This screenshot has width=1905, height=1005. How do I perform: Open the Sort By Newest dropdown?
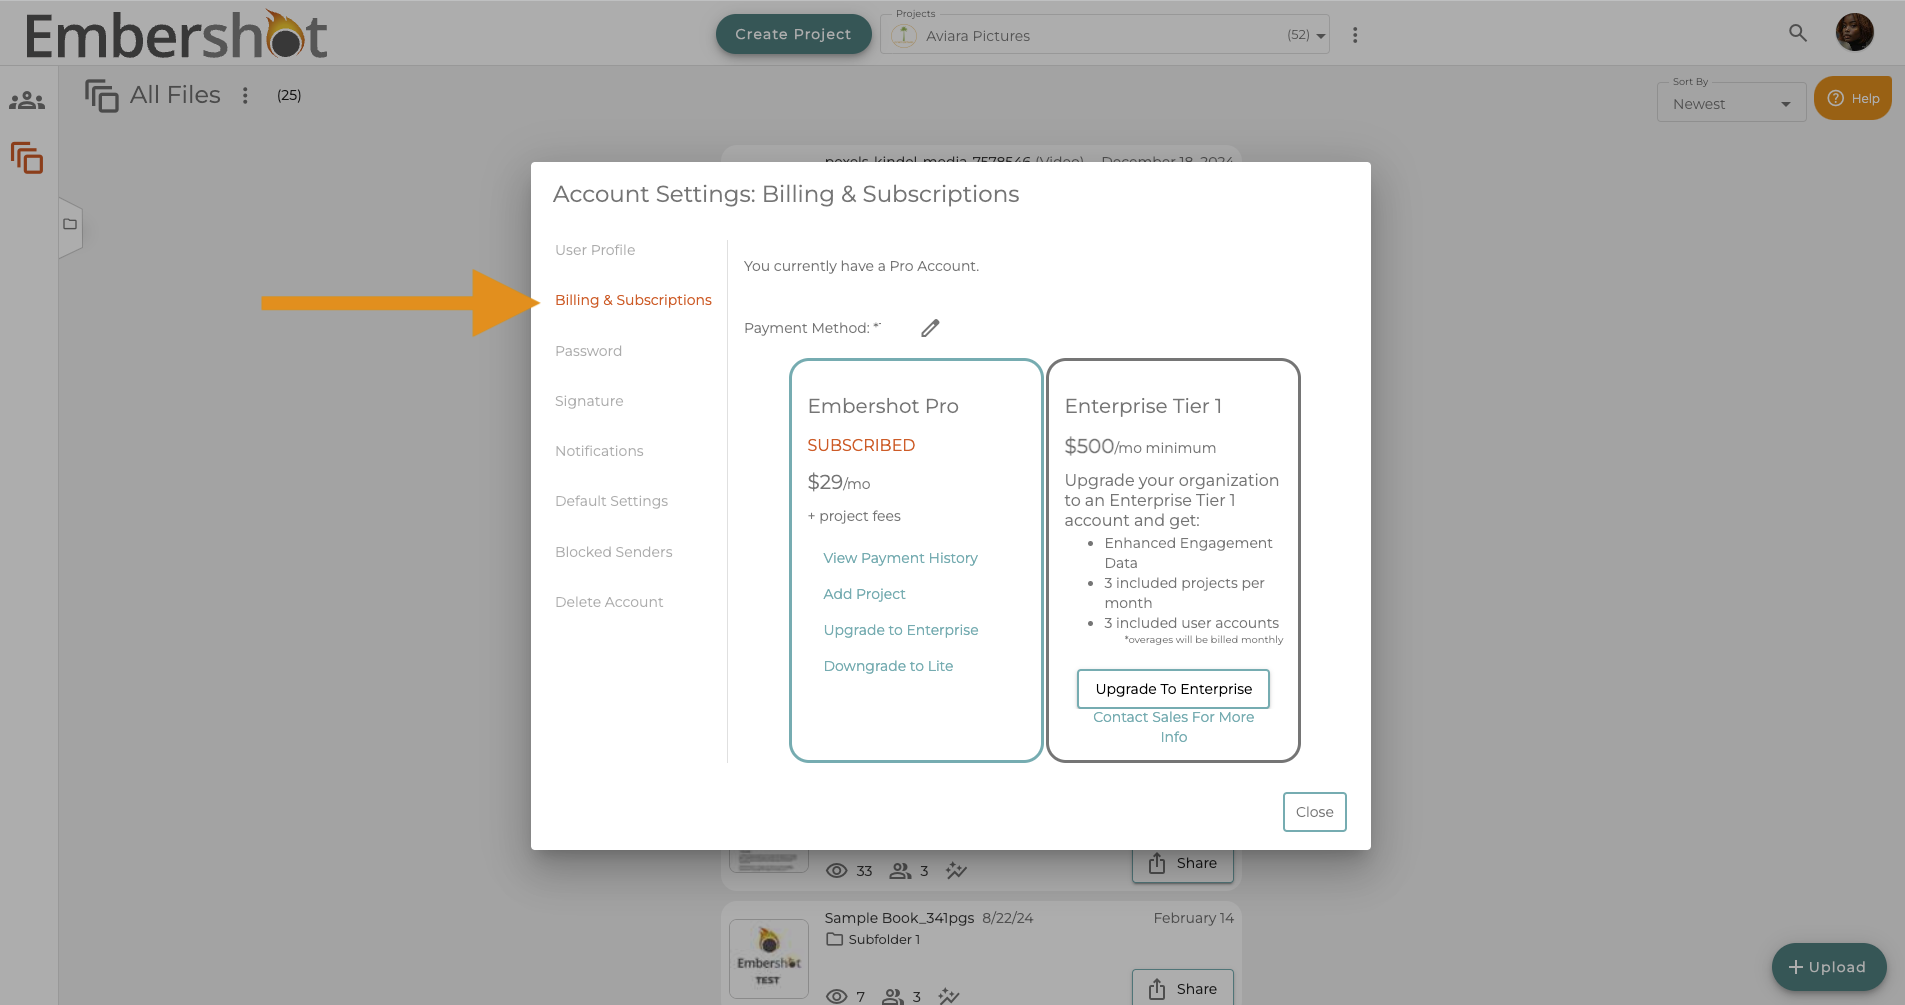[1731, 103]
